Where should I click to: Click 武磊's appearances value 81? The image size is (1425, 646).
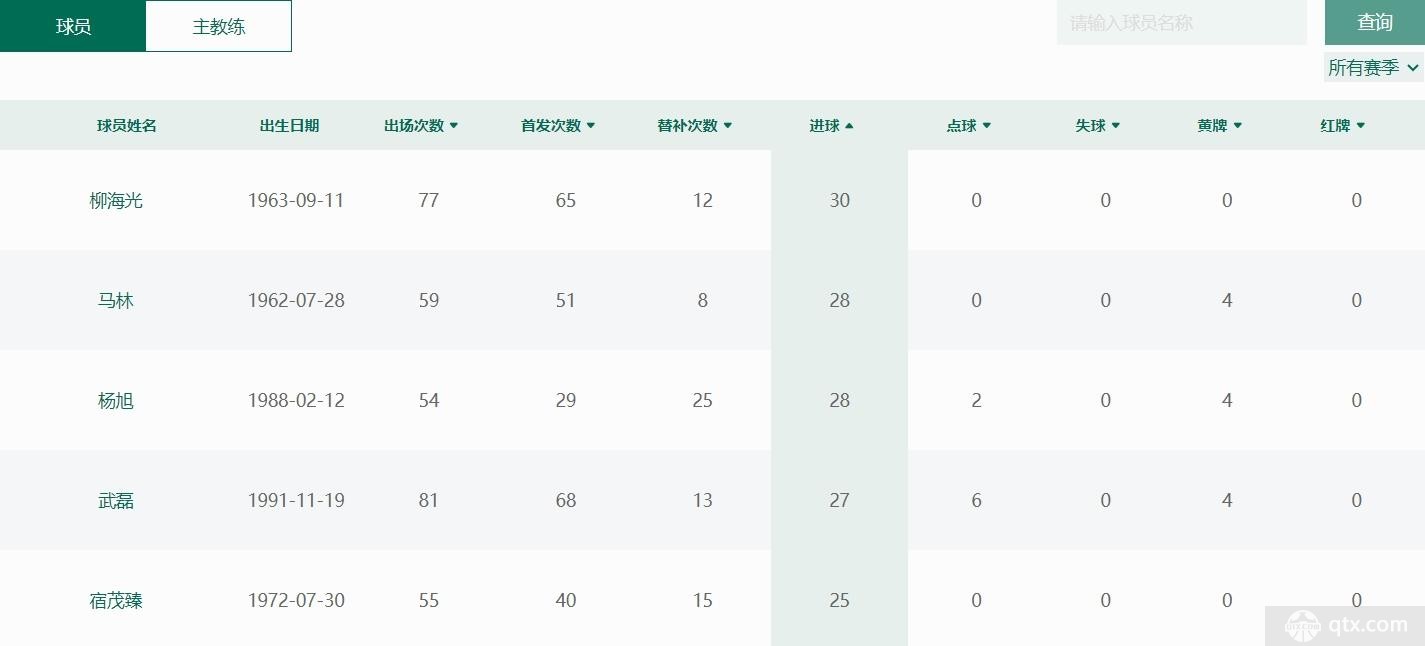(429, 500)
